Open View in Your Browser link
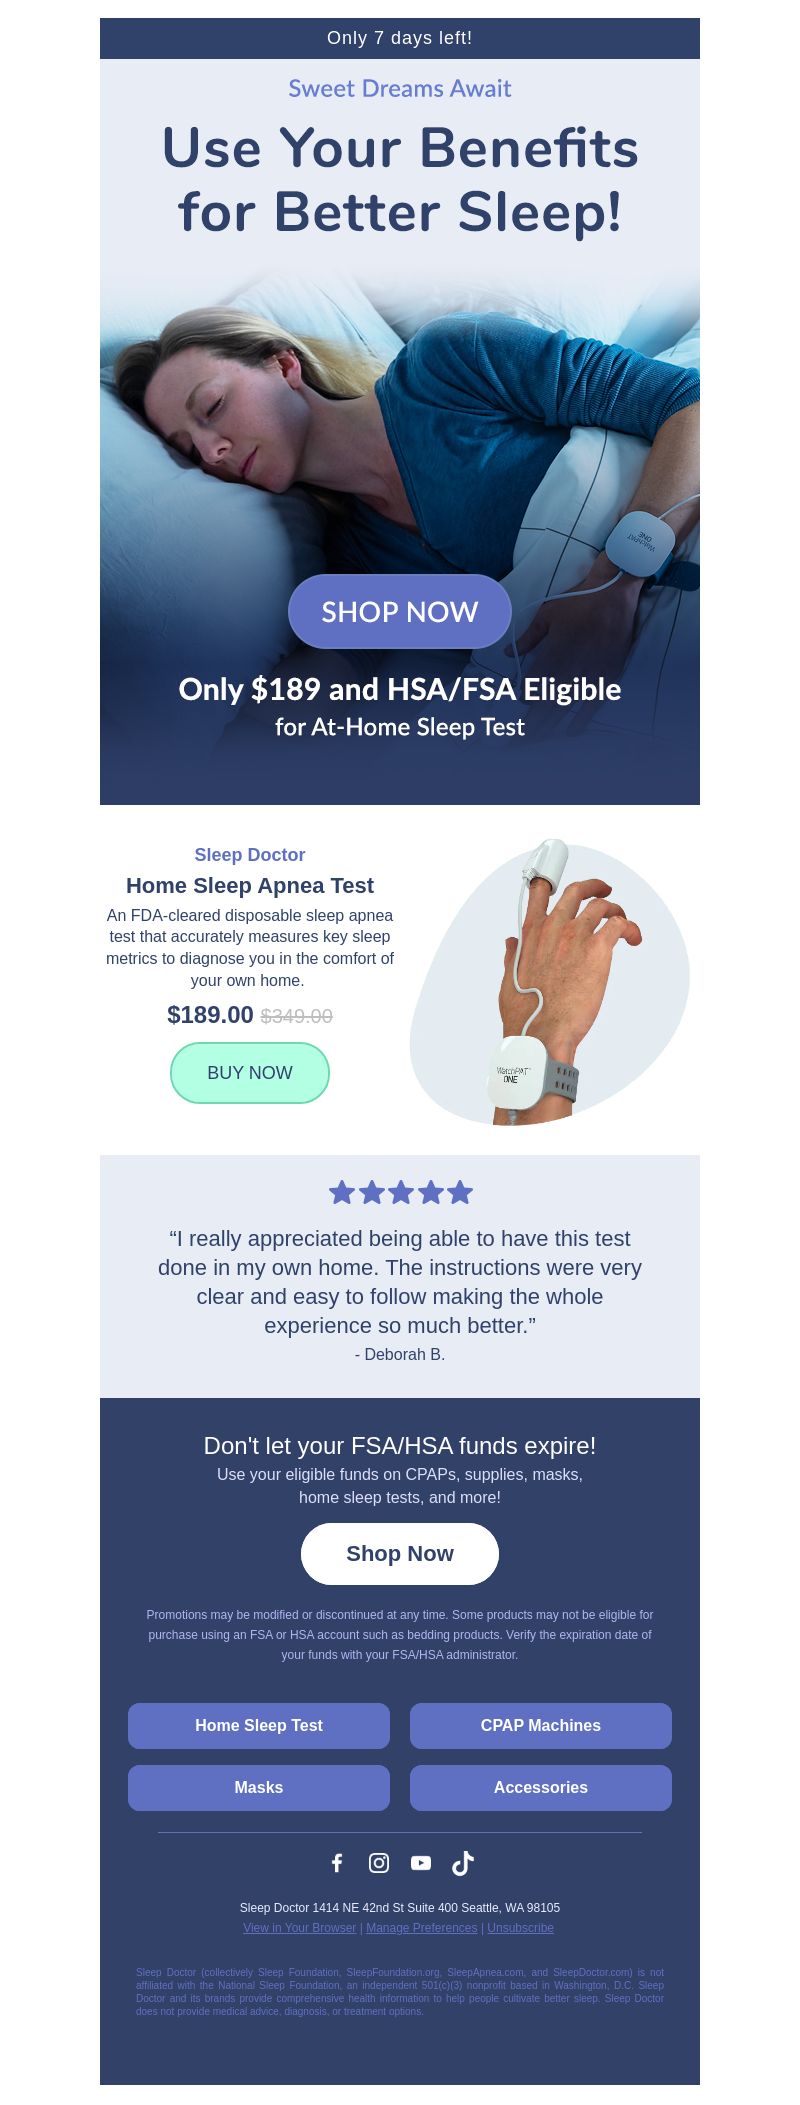Image resolution: width=800 pixels, height=2105 pixels. point(299,1928)
